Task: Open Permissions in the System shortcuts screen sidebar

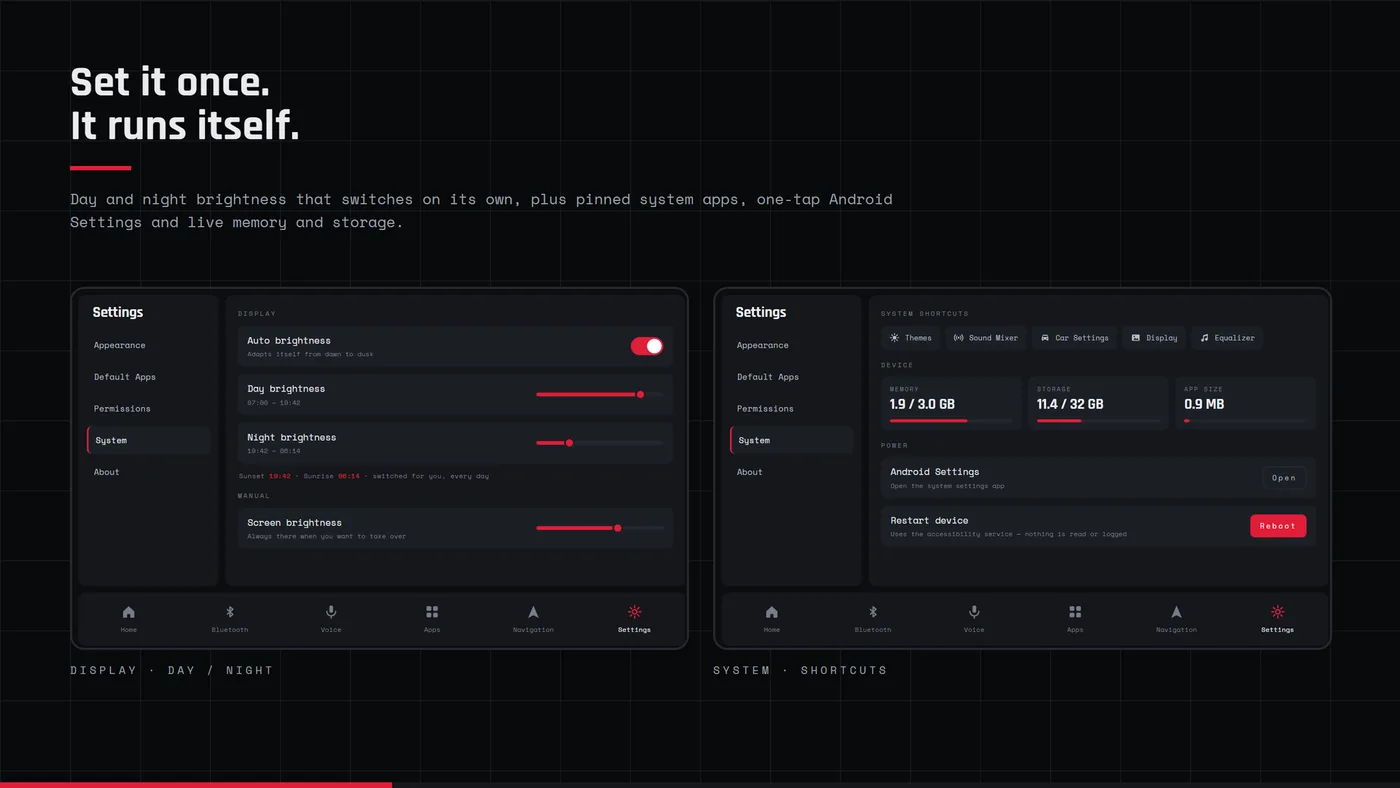Action: (x=791, y=408)
